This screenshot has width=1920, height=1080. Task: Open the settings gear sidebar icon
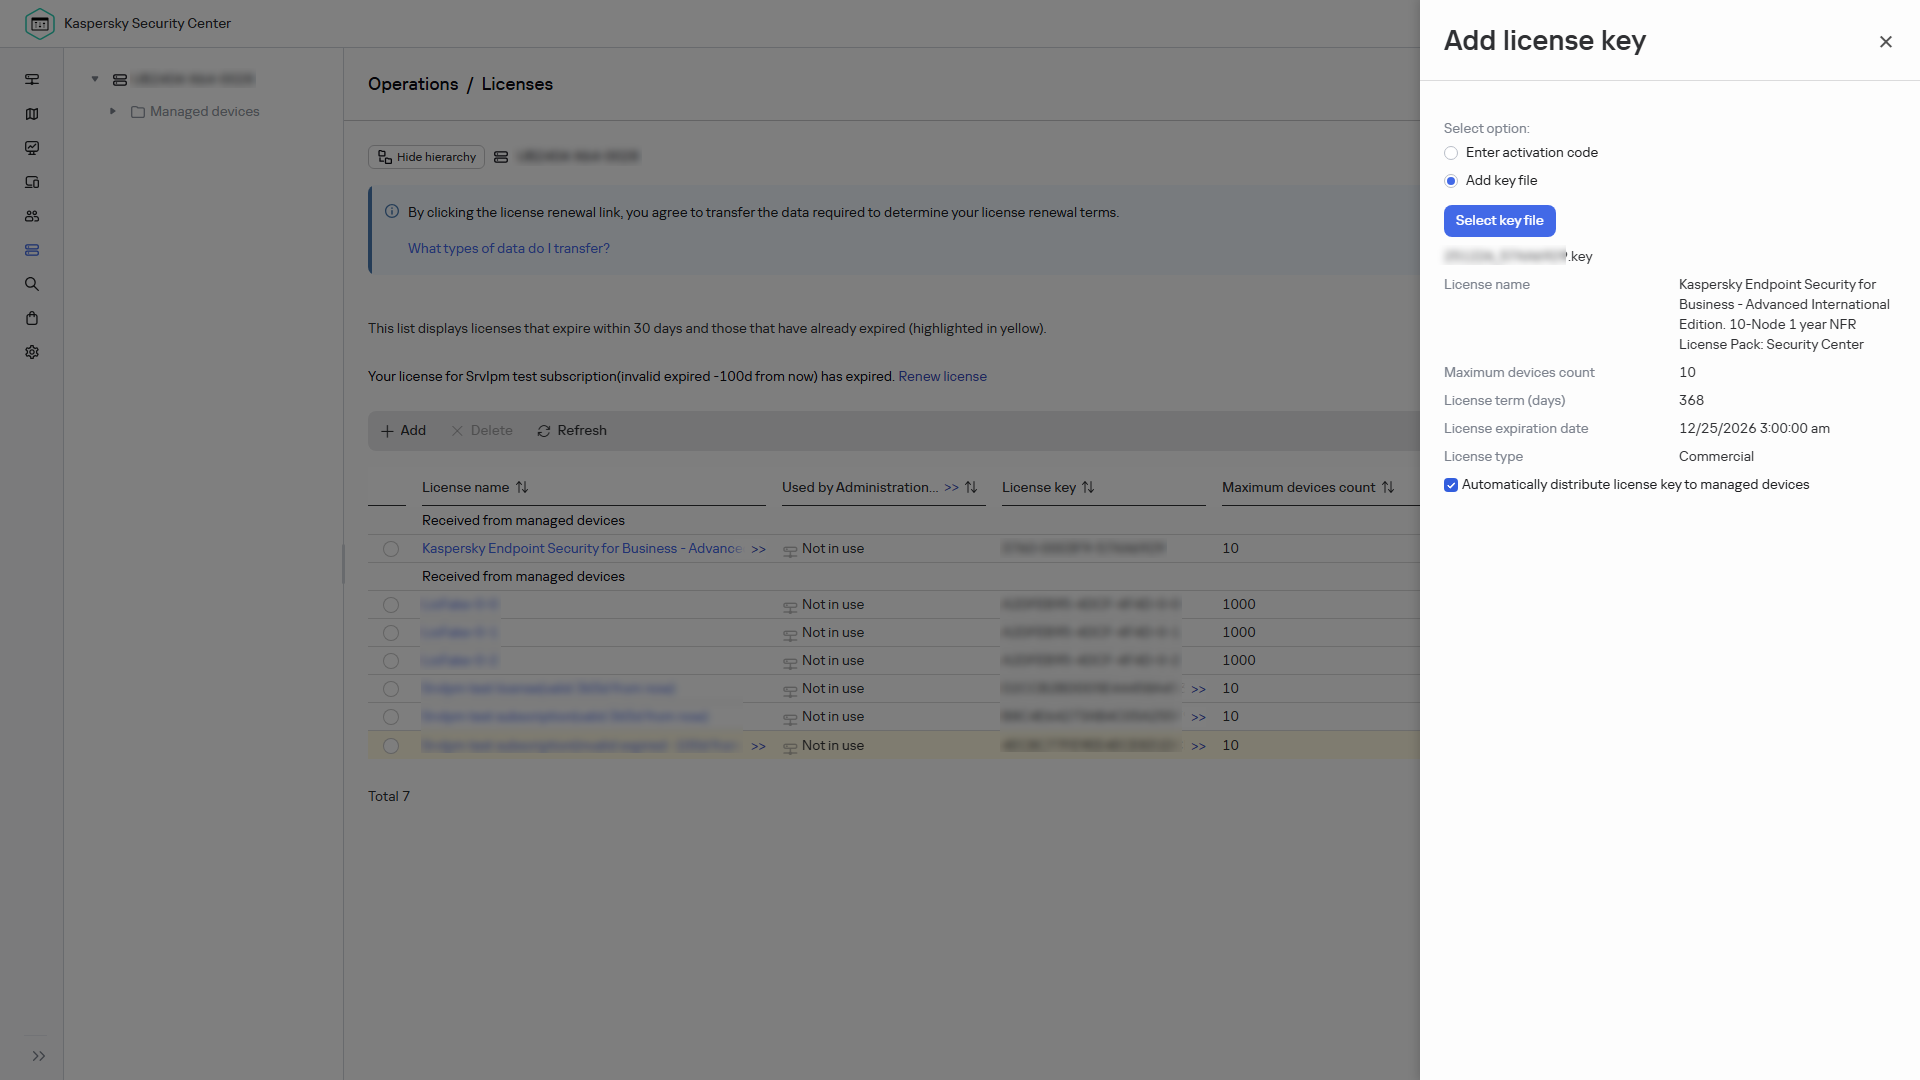pos(32,352)
